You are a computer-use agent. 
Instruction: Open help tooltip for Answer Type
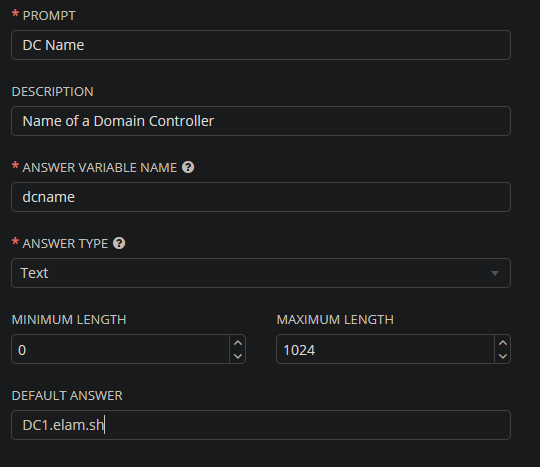(119, 243)
